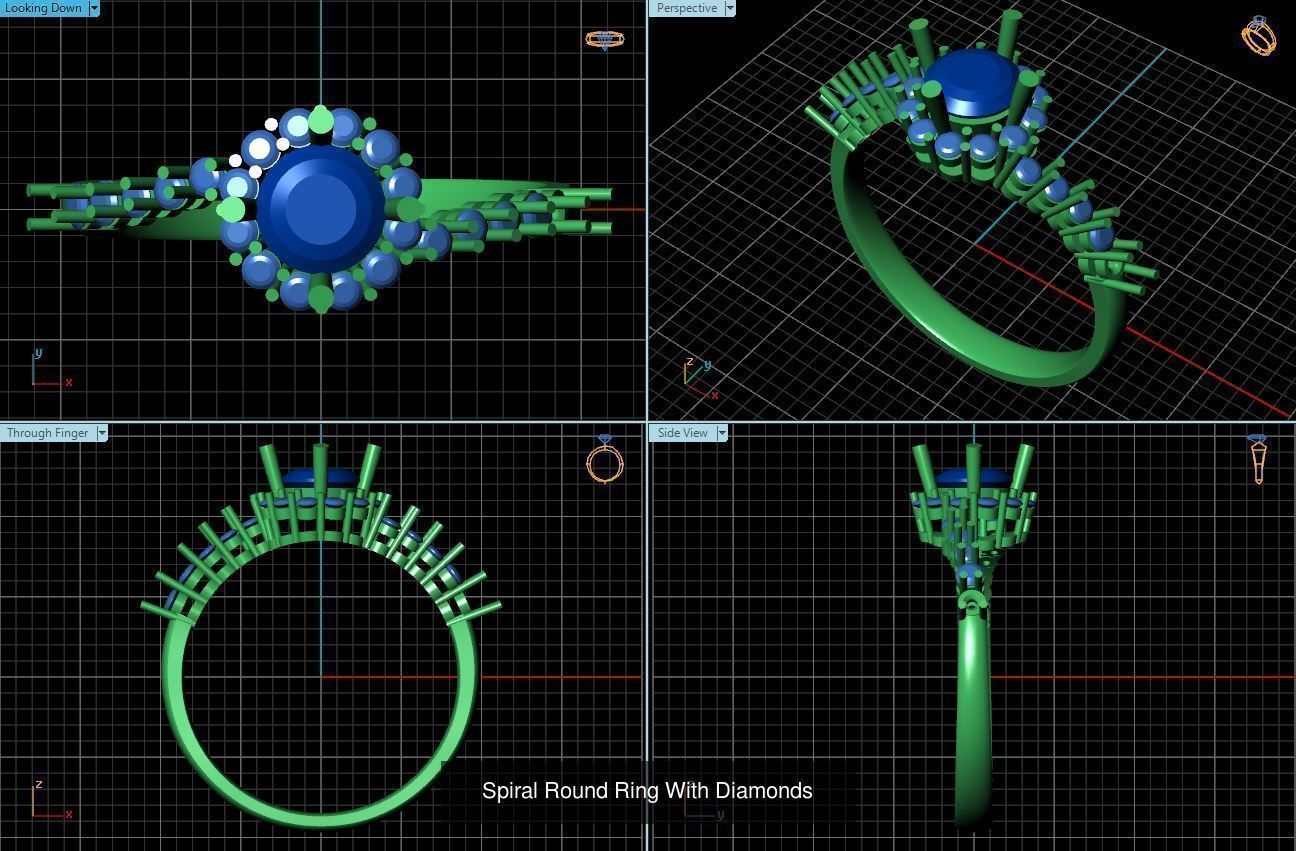1296x851 pixels.
Task: Click the orange ring icon in Perspective view
Action: [1259, 35]
